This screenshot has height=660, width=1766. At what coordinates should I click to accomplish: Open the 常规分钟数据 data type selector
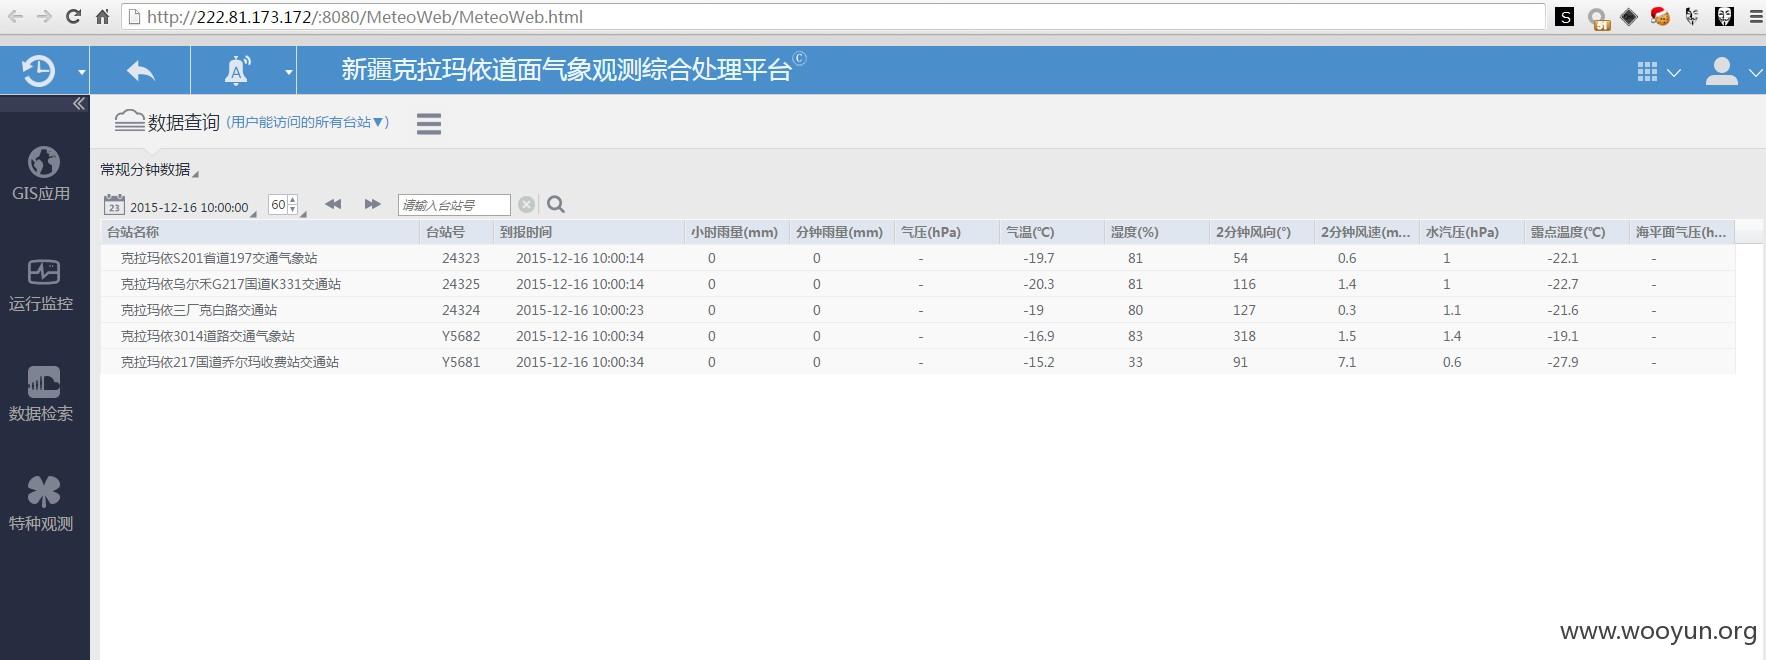point(149,170)
